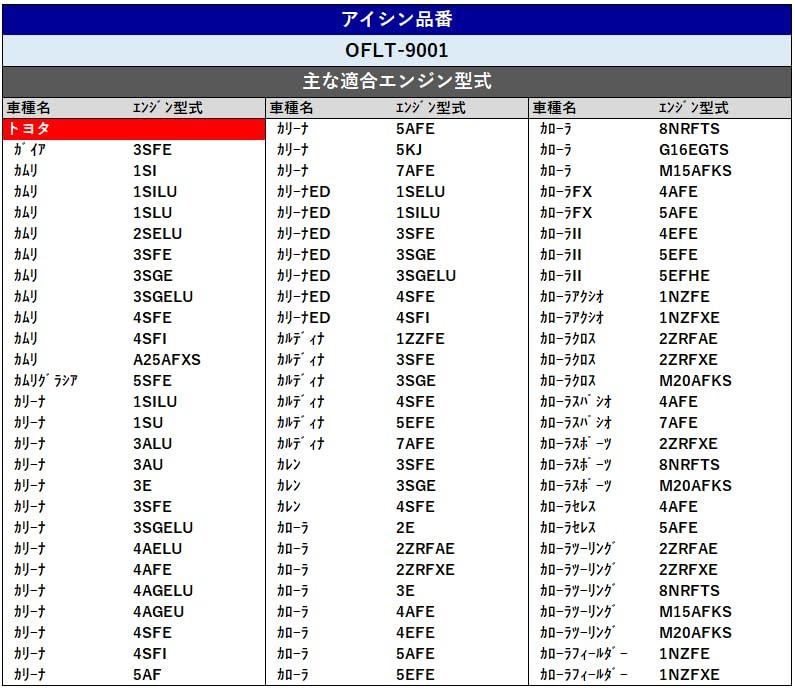The height and width of the screenshot is (689, 795).
Task: Select the ガイア vehicle name cell
Action: [x=30, y=150]
